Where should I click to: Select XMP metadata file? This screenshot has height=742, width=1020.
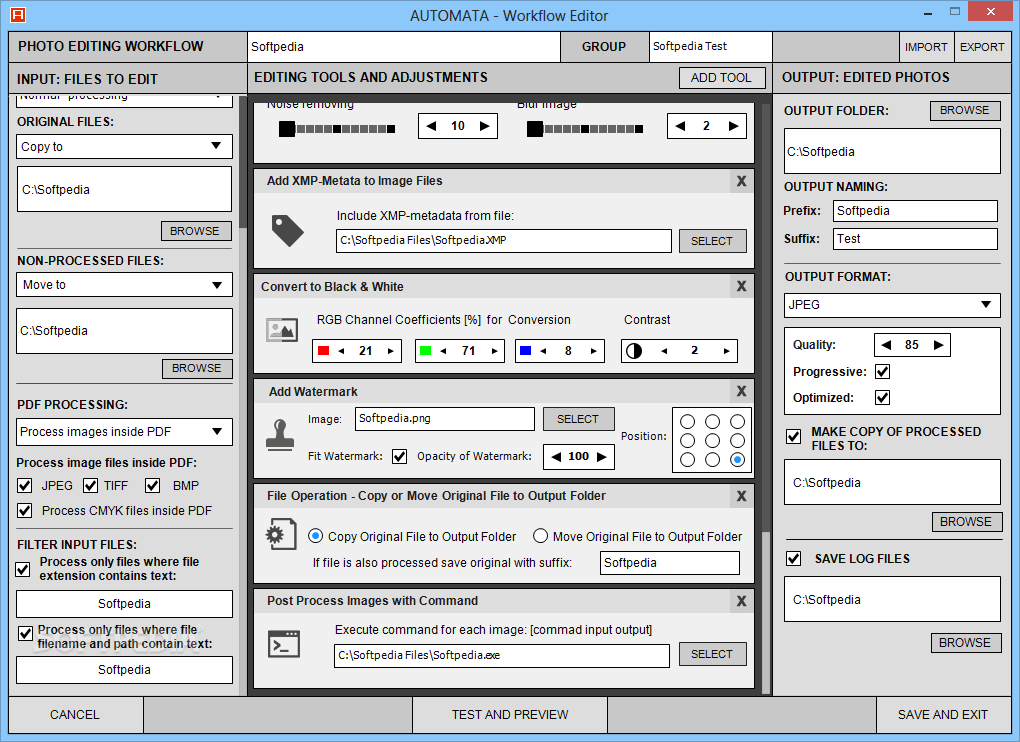712,241
